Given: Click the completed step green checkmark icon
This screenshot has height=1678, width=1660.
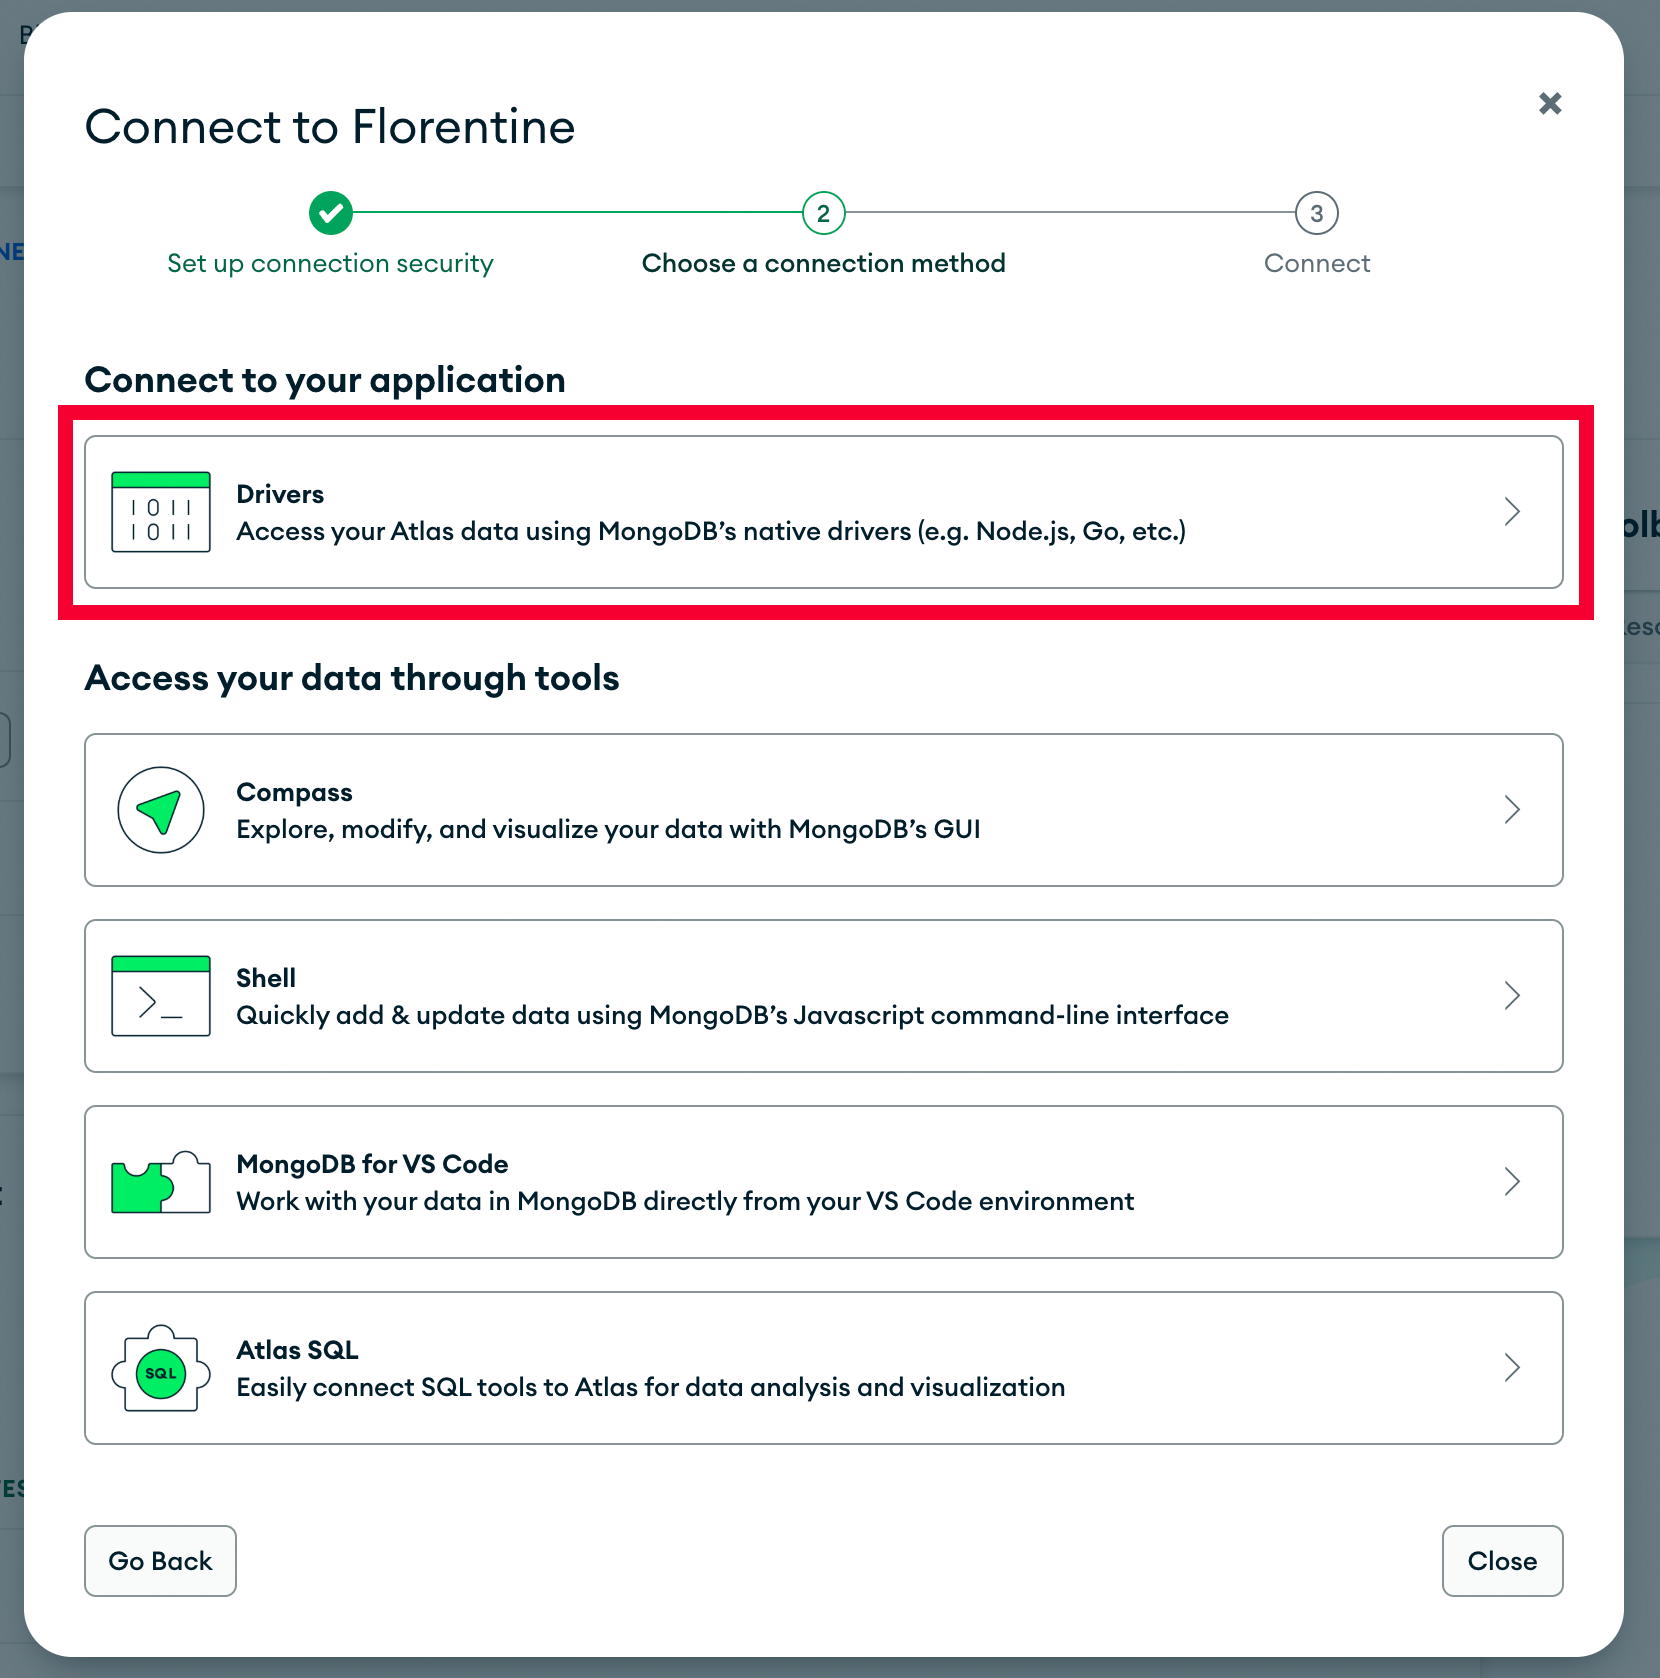Looking at the screenshot, I should [331, 213].
